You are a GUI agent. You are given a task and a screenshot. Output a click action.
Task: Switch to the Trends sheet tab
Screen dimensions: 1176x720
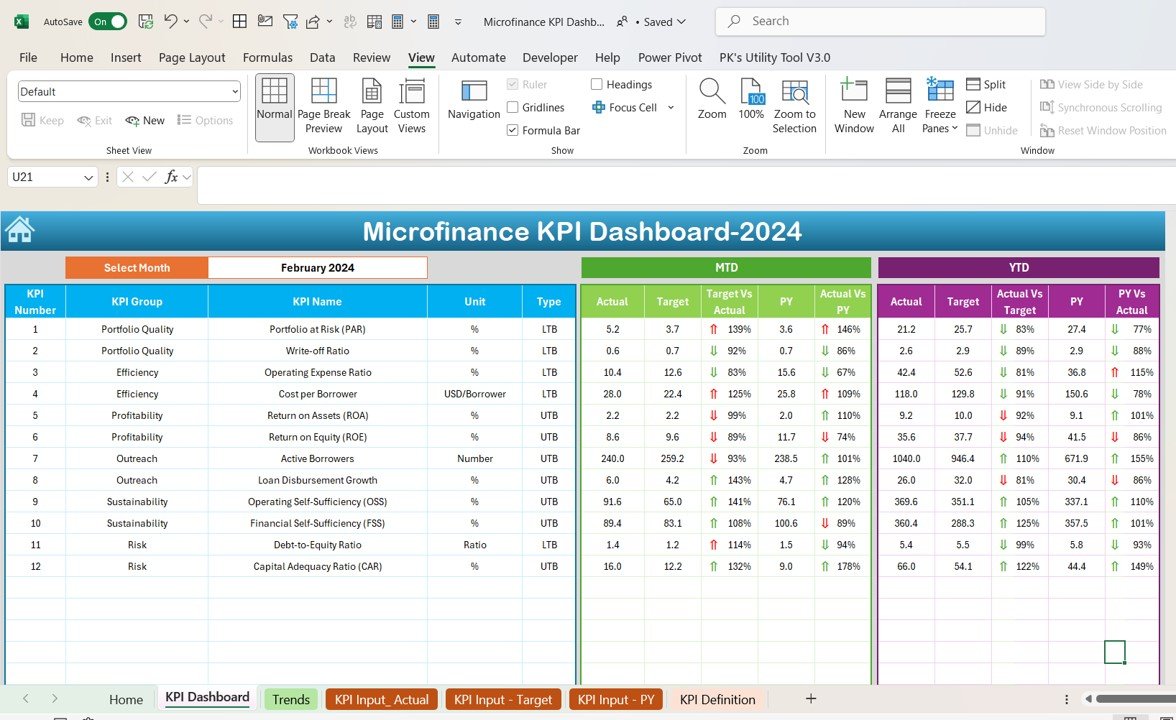[x=291, y=700]
